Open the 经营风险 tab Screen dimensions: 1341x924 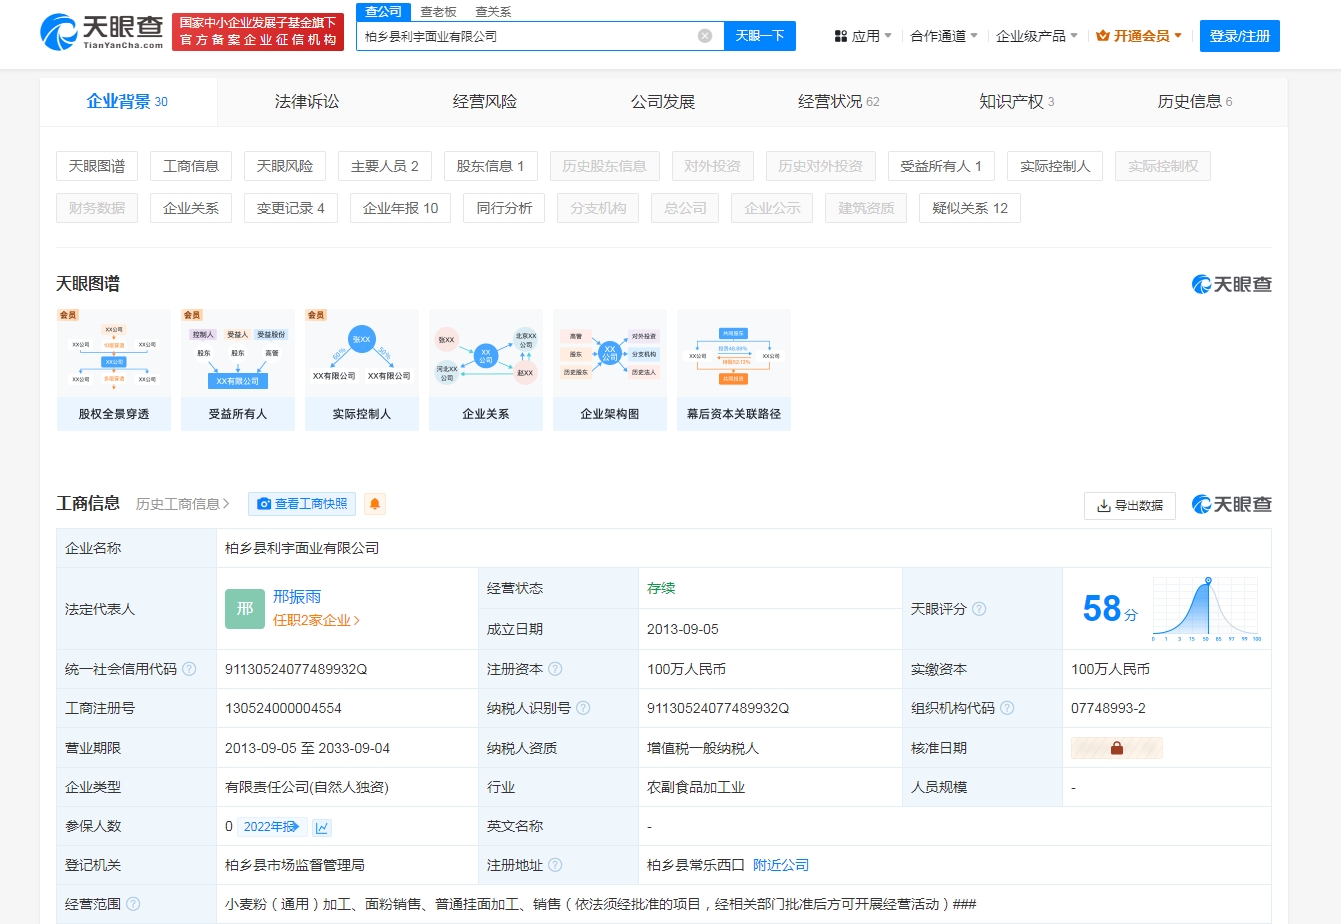485,101
